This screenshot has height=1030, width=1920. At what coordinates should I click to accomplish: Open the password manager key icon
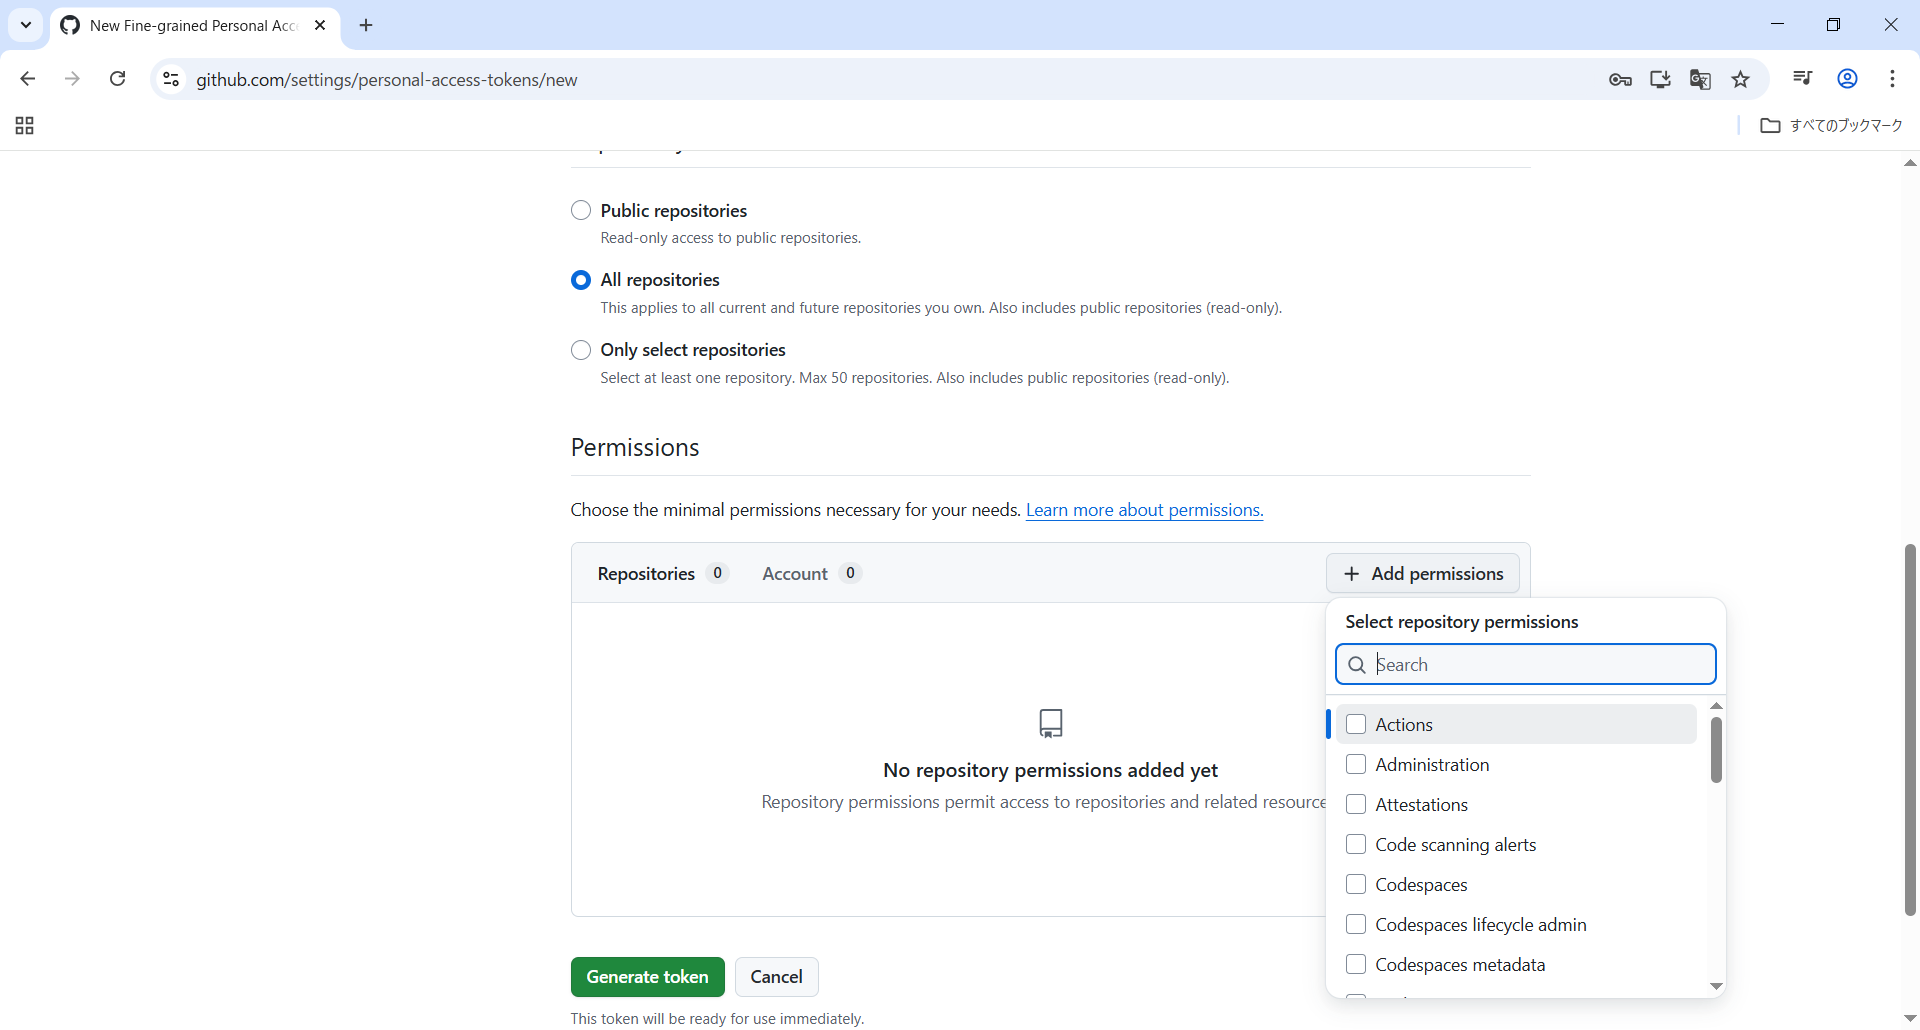[1620, 80]
